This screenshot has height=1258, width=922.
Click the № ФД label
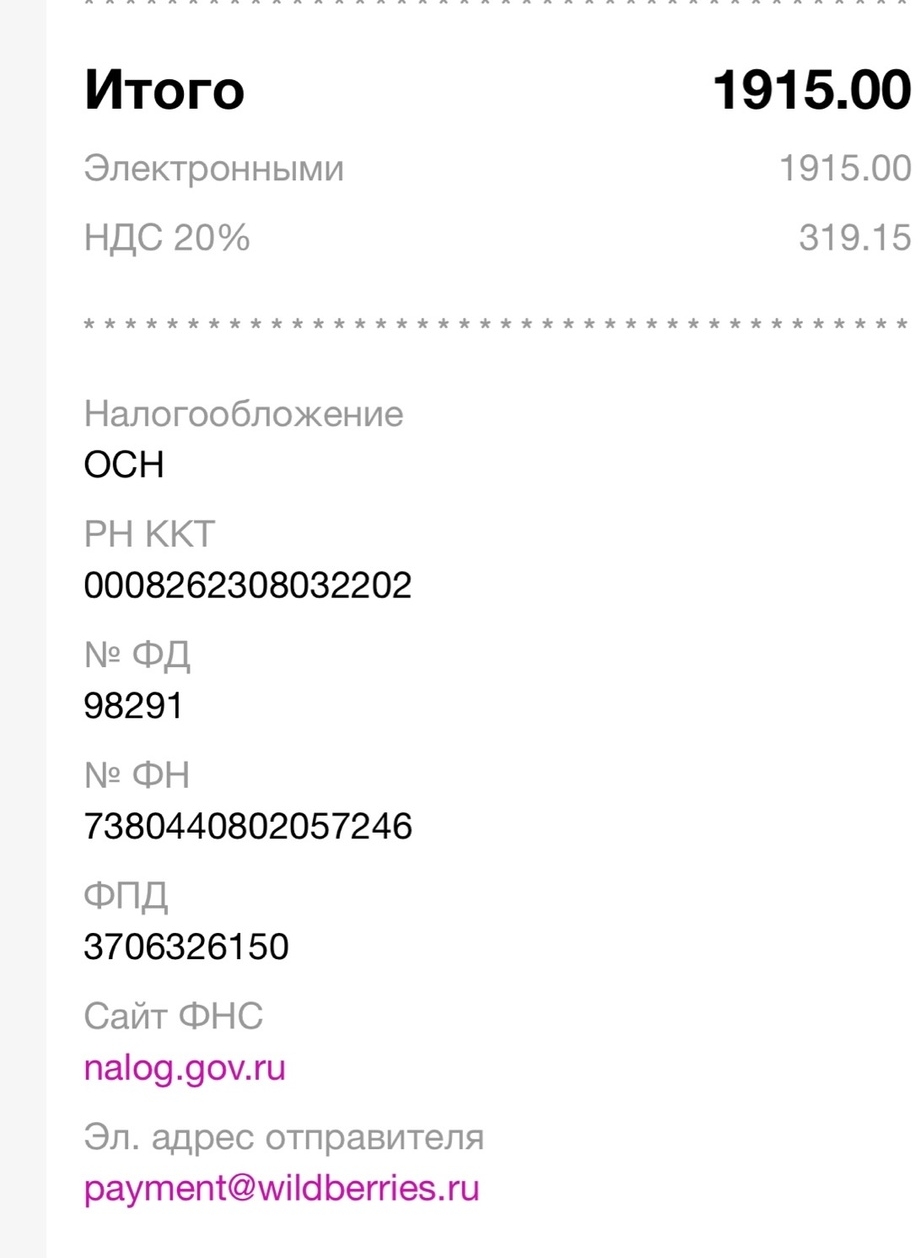coord(137,655)
